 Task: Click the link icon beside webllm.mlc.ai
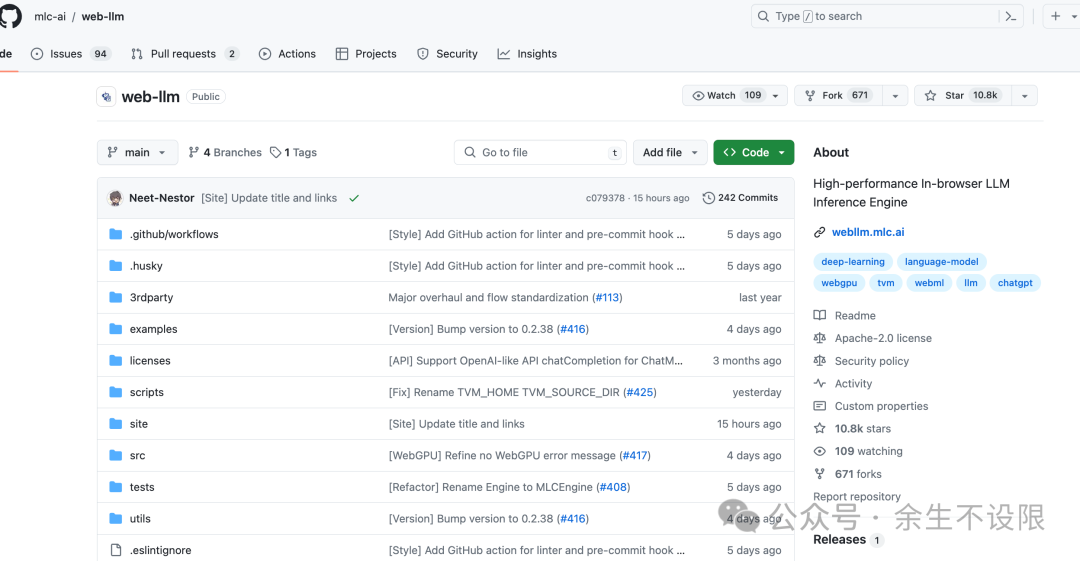[x=820, y=232]
